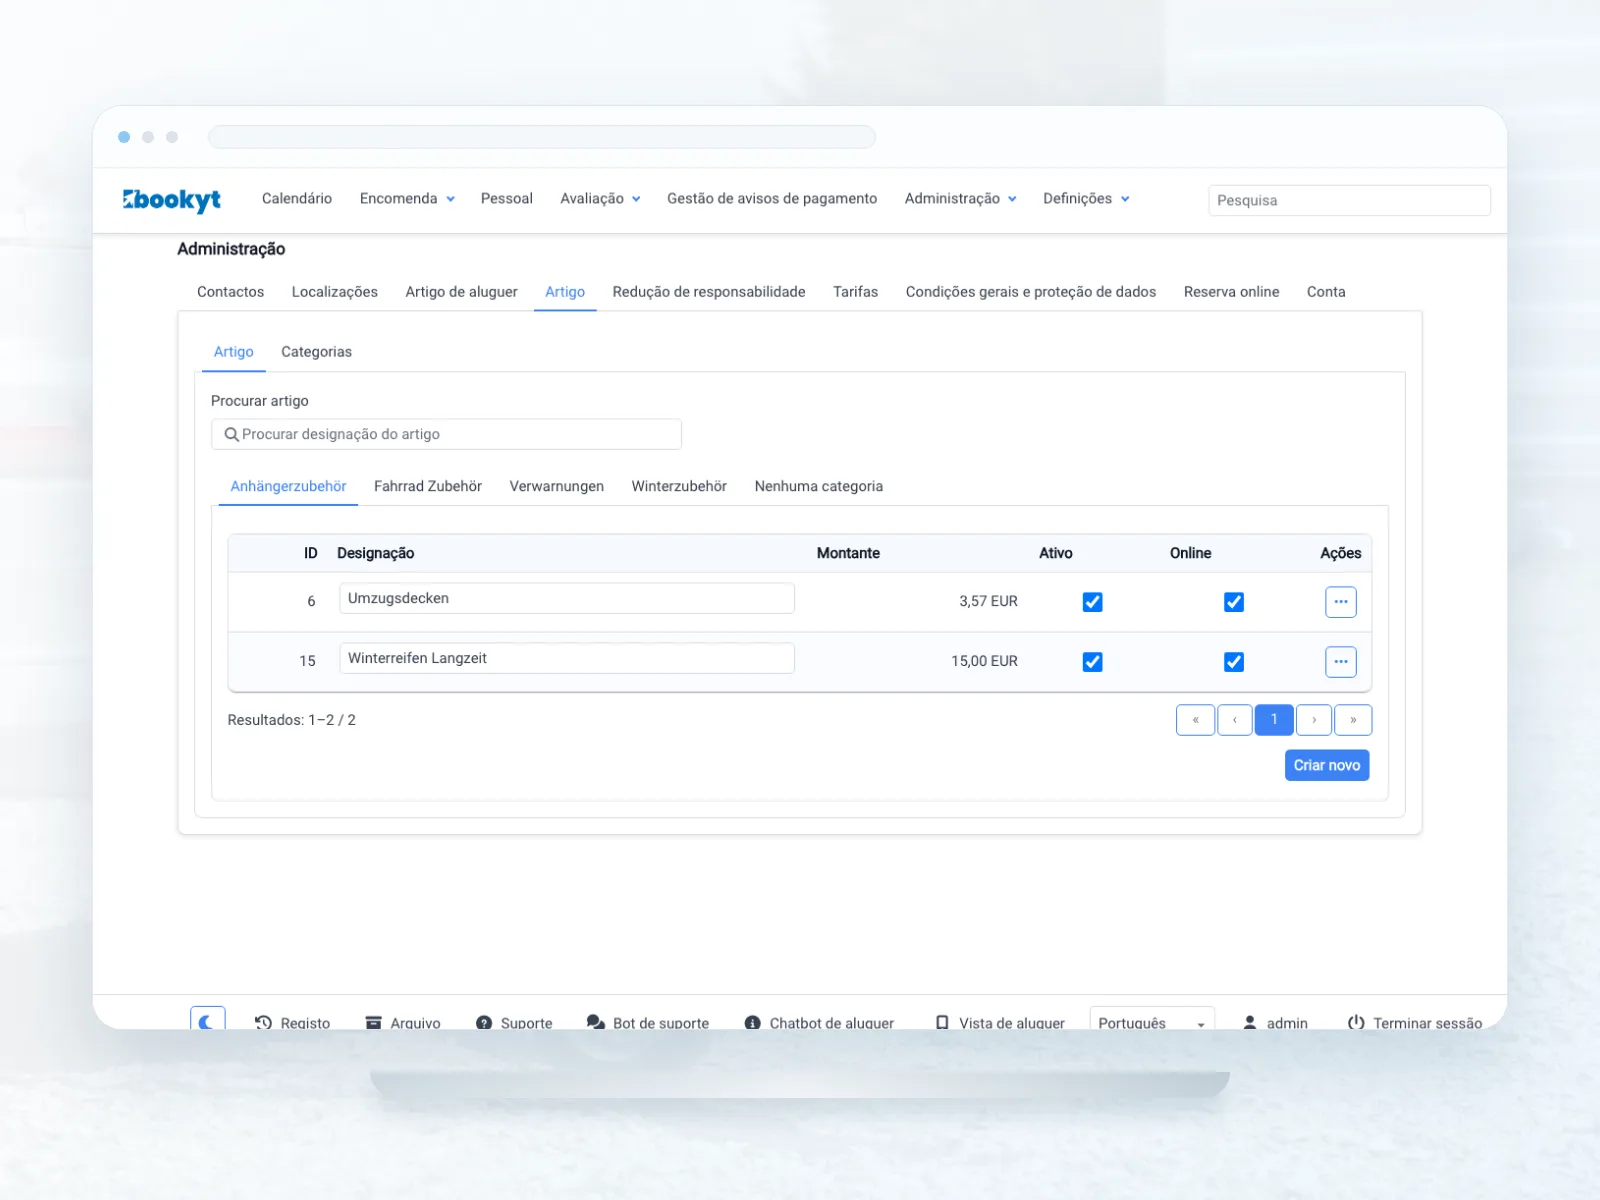Switch to the Categorias tab
Screen dimensions: 1600x1200
pos(316,352)
